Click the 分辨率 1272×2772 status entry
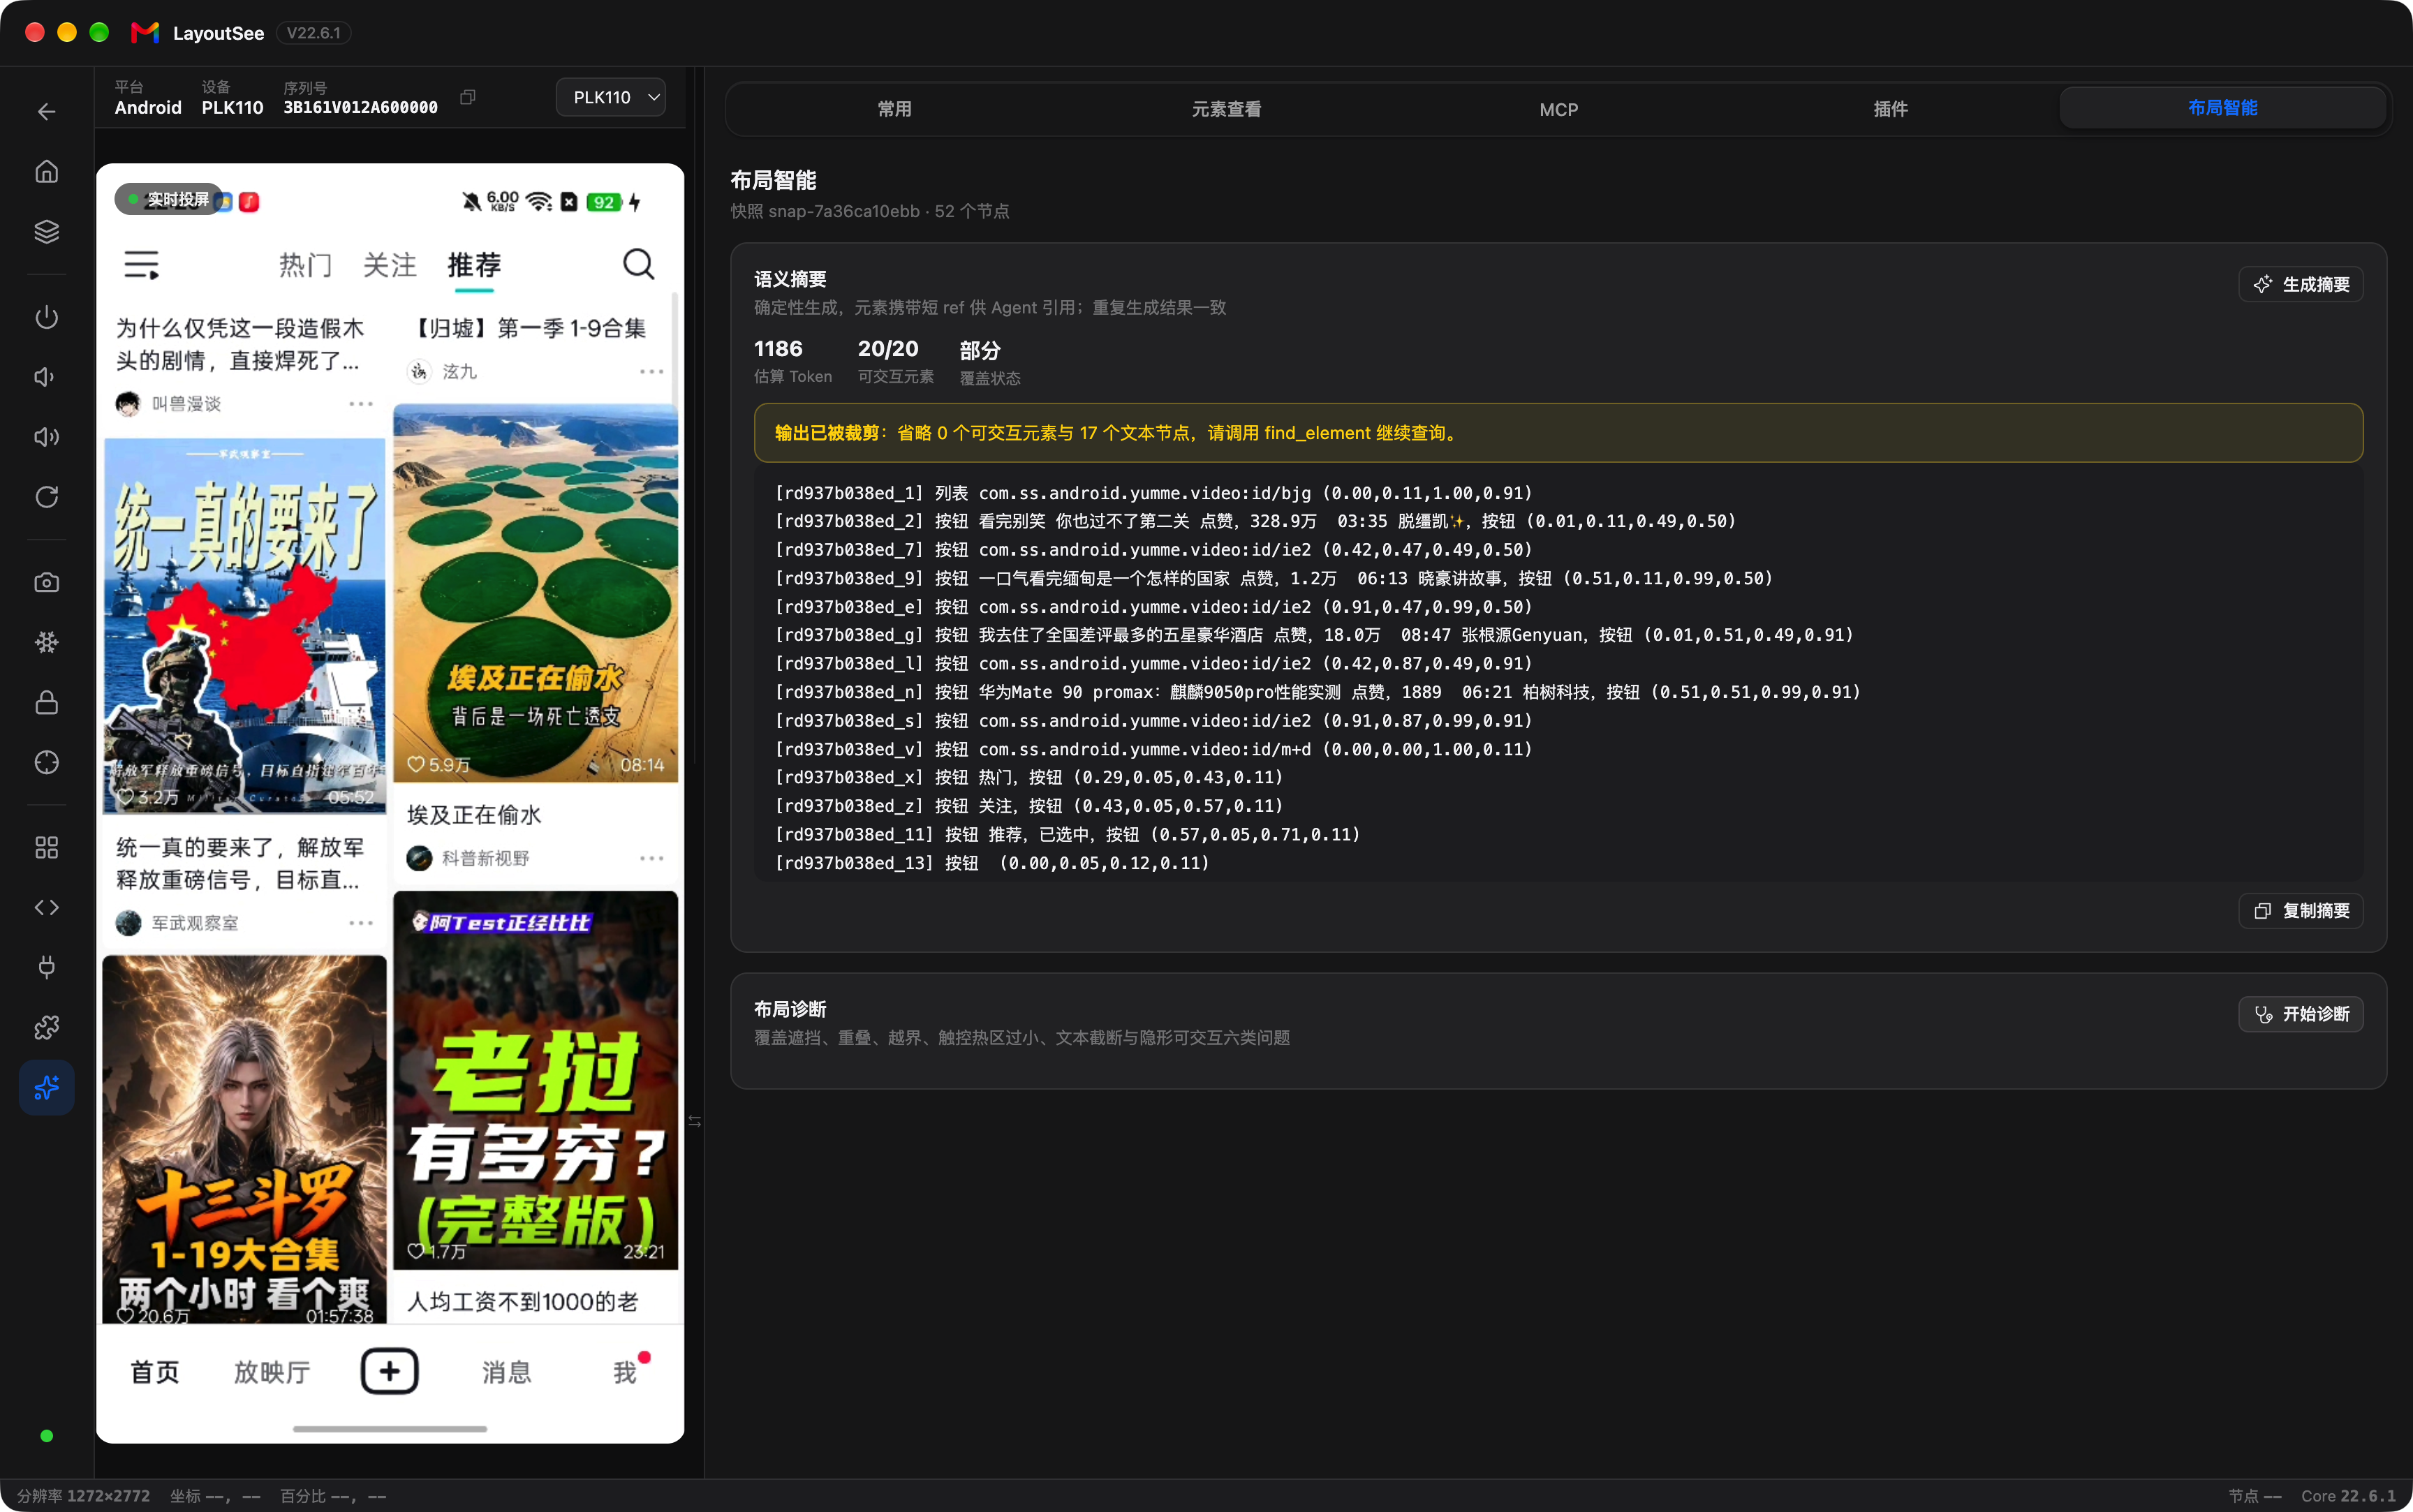The image size is (2413, 1512). click(83, 1496)
